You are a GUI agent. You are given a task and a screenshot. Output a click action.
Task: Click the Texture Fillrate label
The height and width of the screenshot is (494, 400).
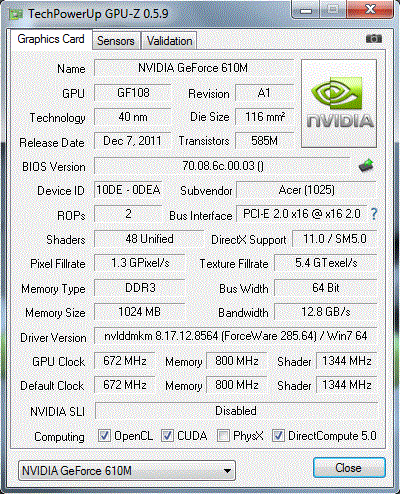[234, 264]
